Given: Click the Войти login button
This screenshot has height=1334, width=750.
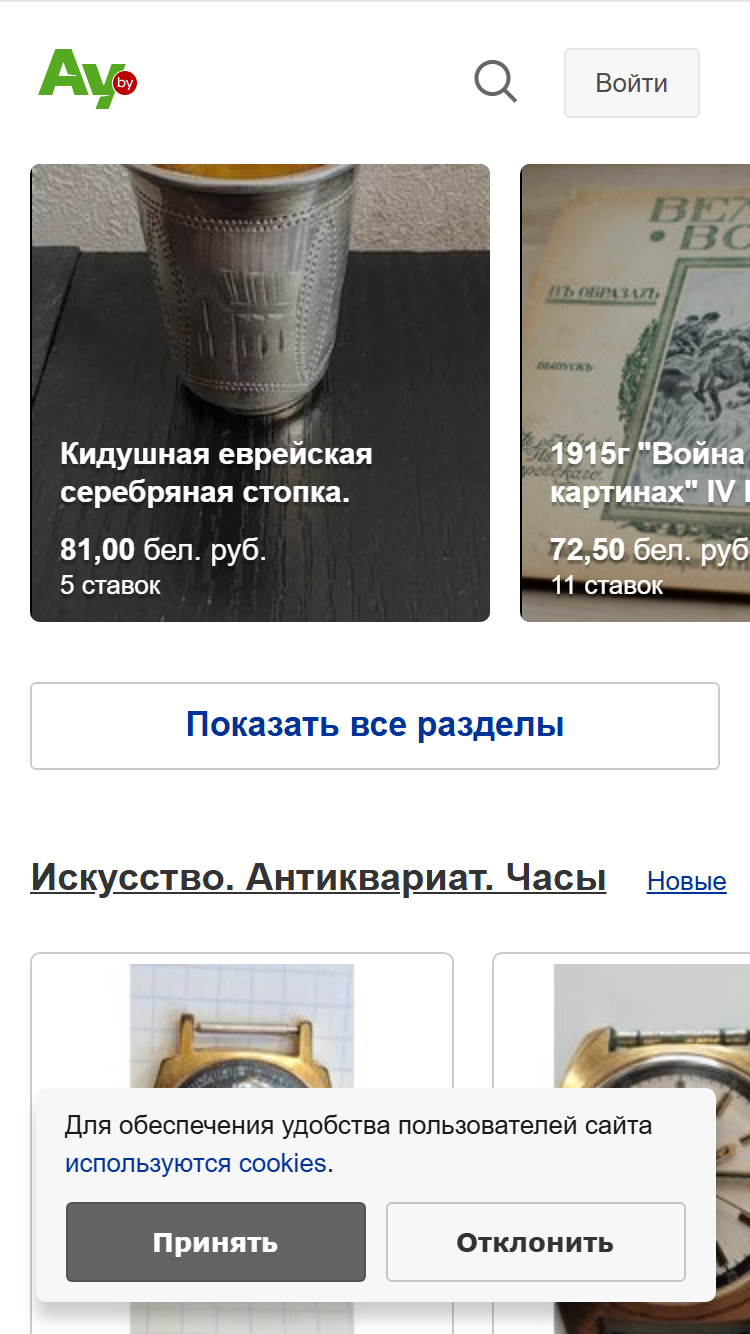Looking at the screenshot, I should (632, 83).
